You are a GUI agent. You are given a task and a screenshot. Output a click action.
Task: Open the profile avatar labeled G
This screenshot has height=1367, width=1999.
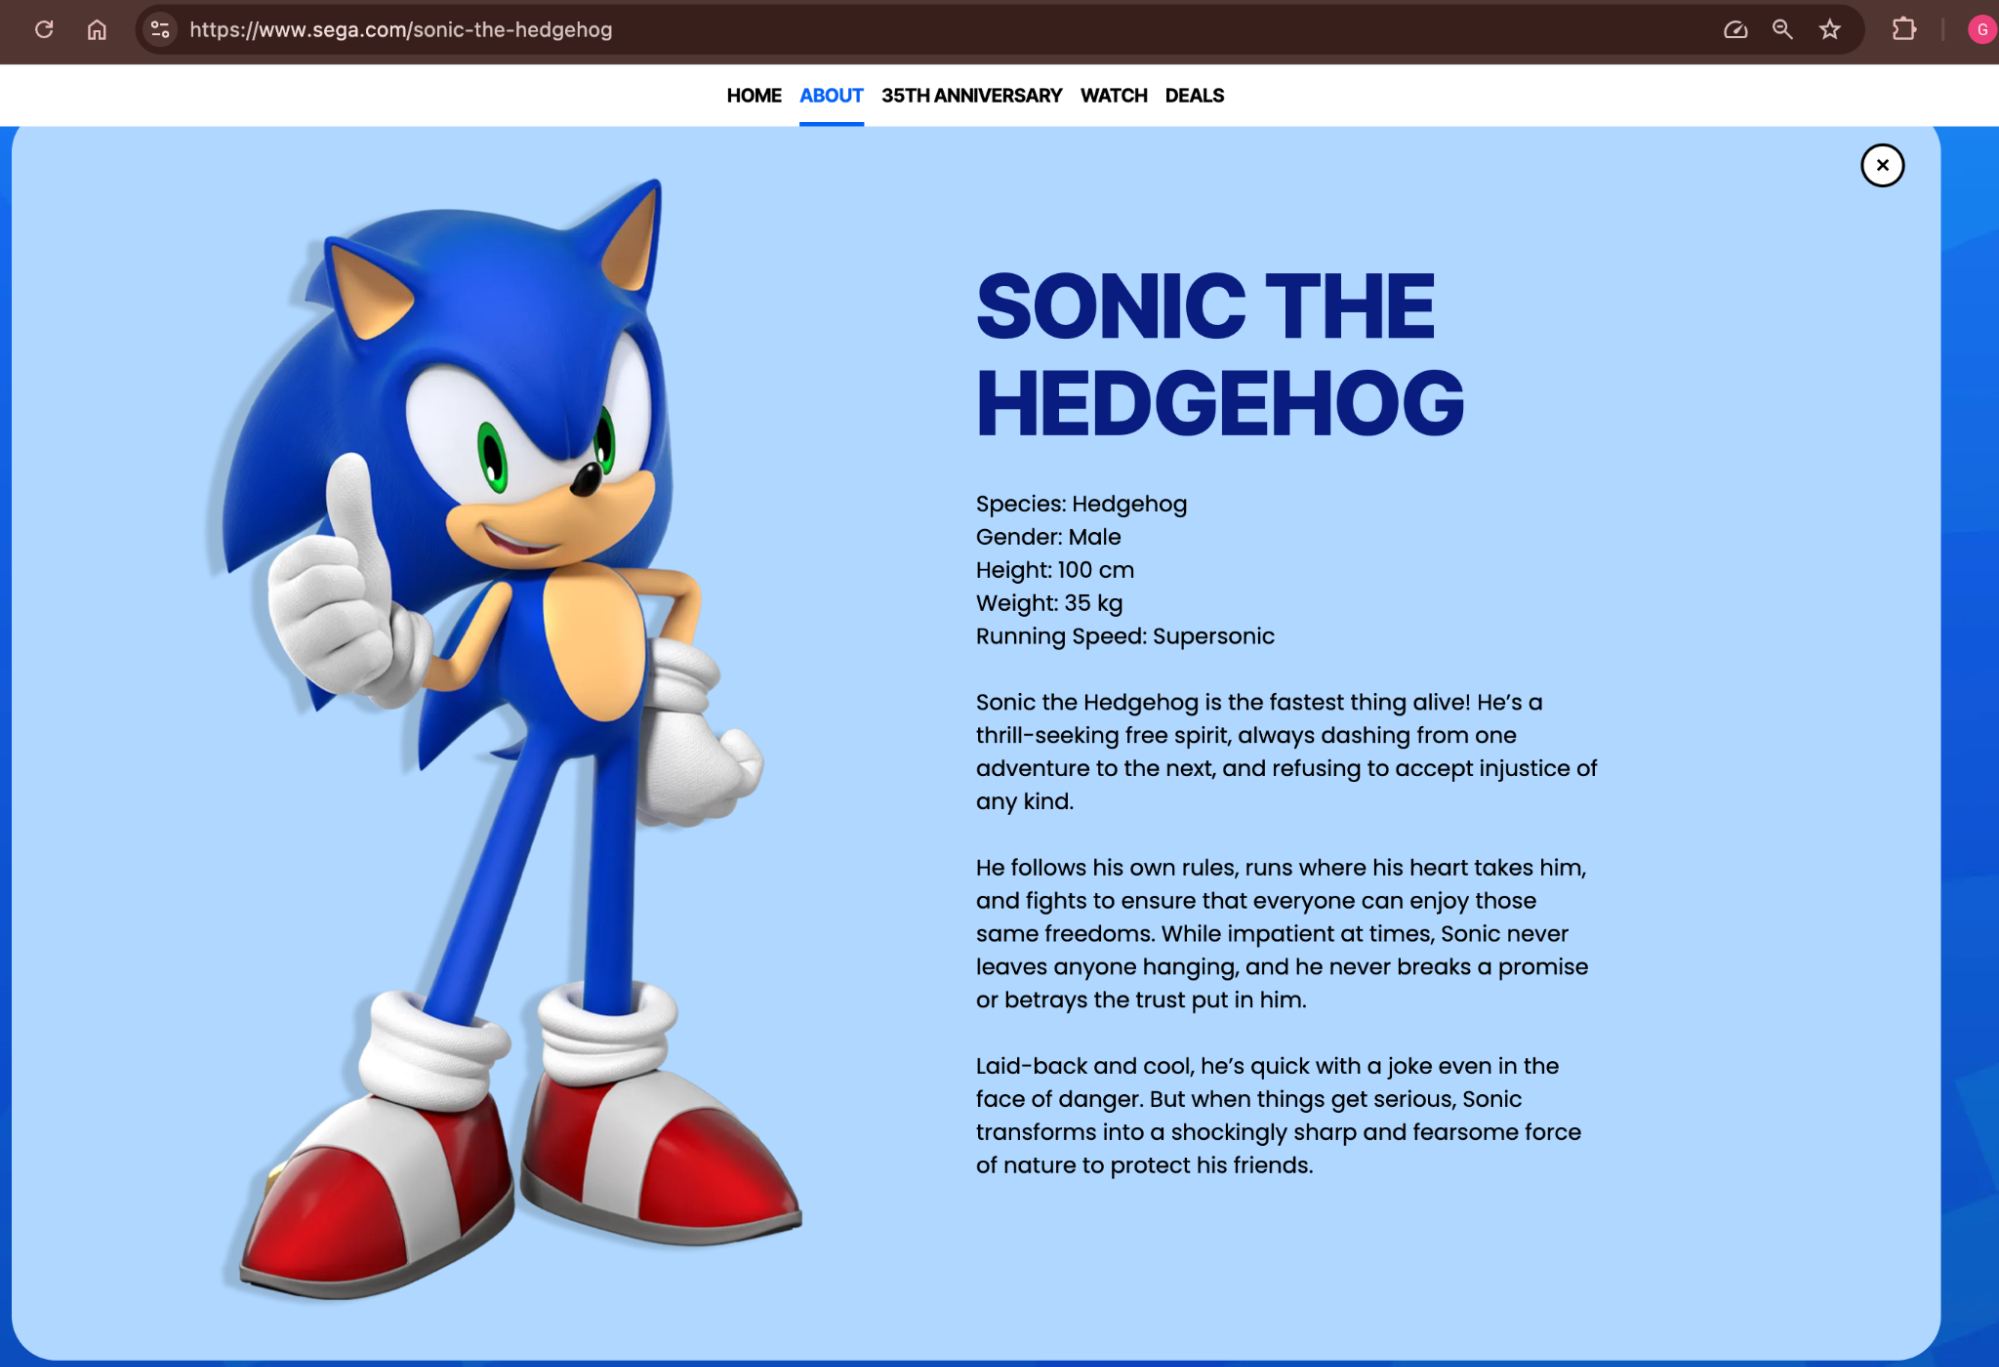click(1982, 30)
